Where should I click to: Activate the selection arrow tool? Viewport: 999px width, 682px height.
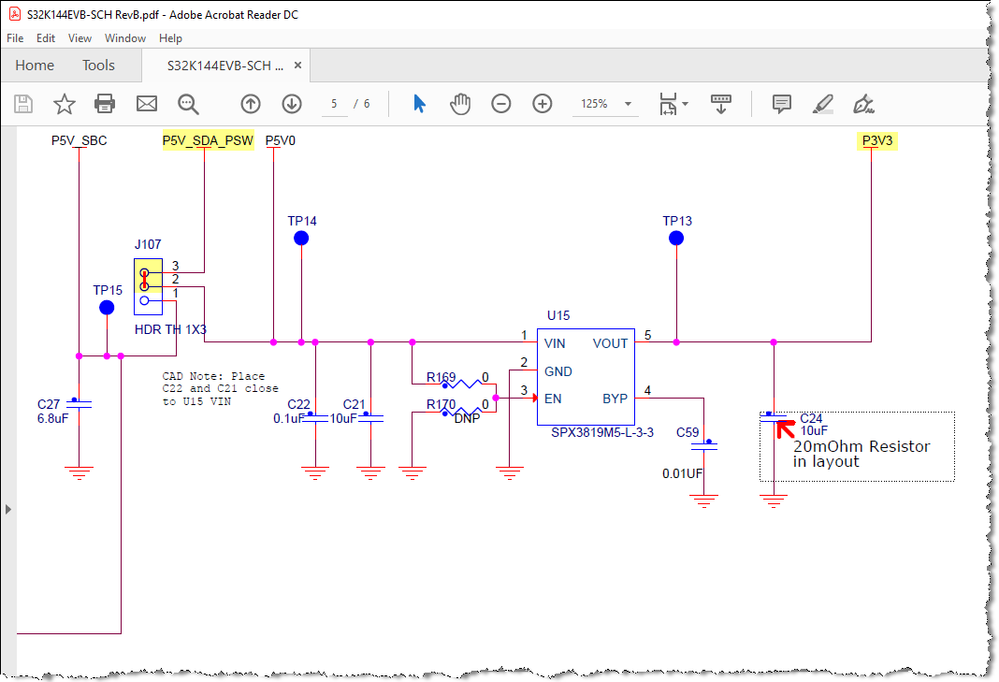tap(419, 103)
